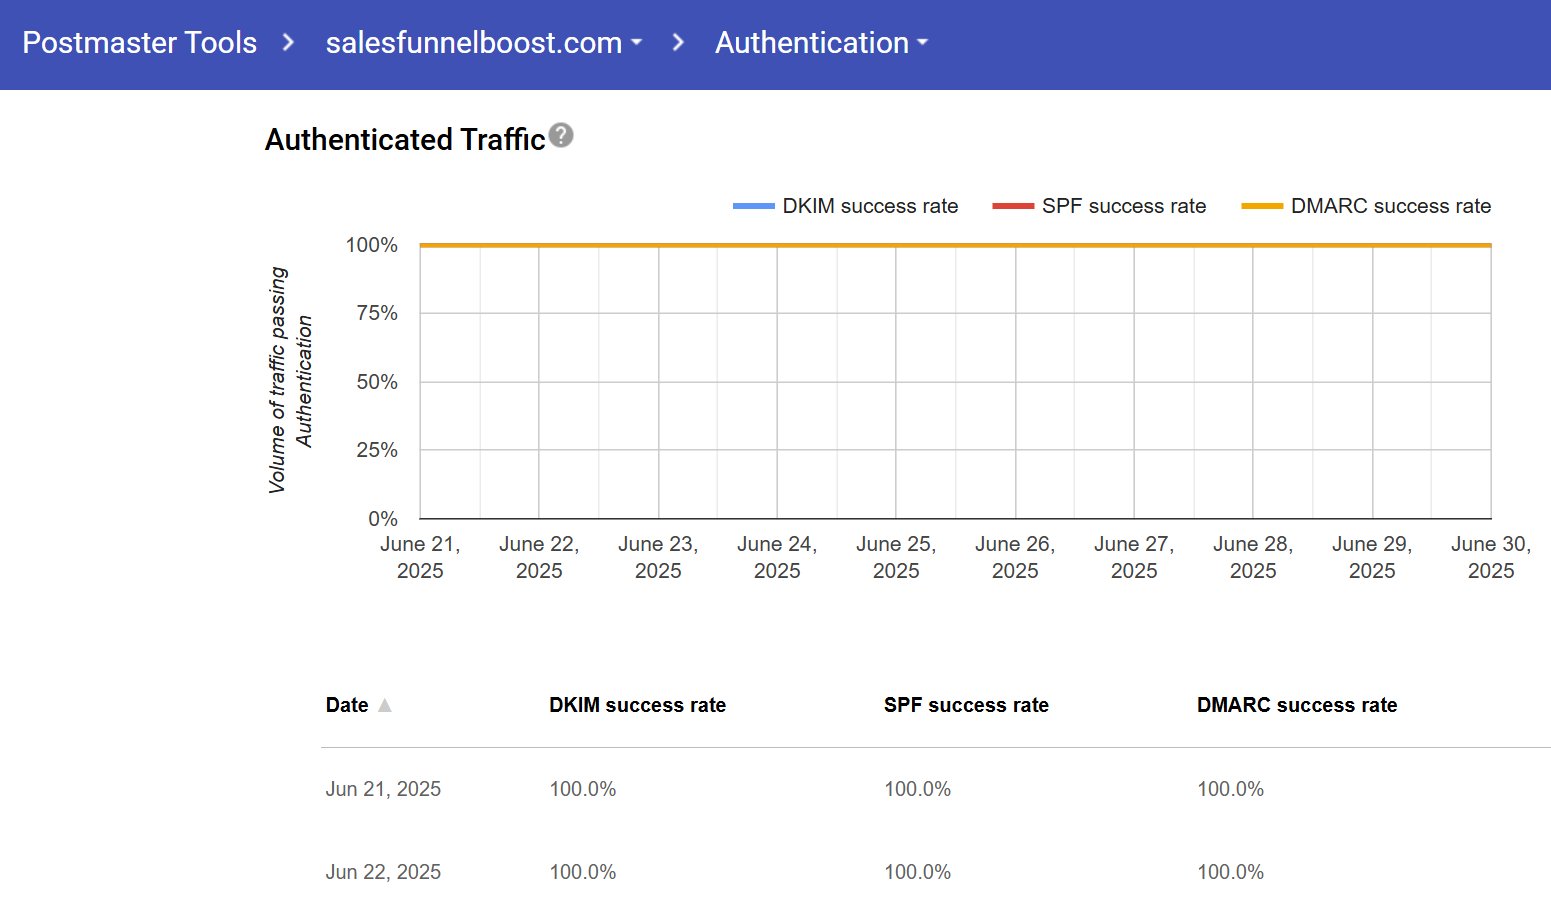Screen dimensions: 1551x914
Task: Click the blue DKIM legend line marker
Action: coord(753,206)
